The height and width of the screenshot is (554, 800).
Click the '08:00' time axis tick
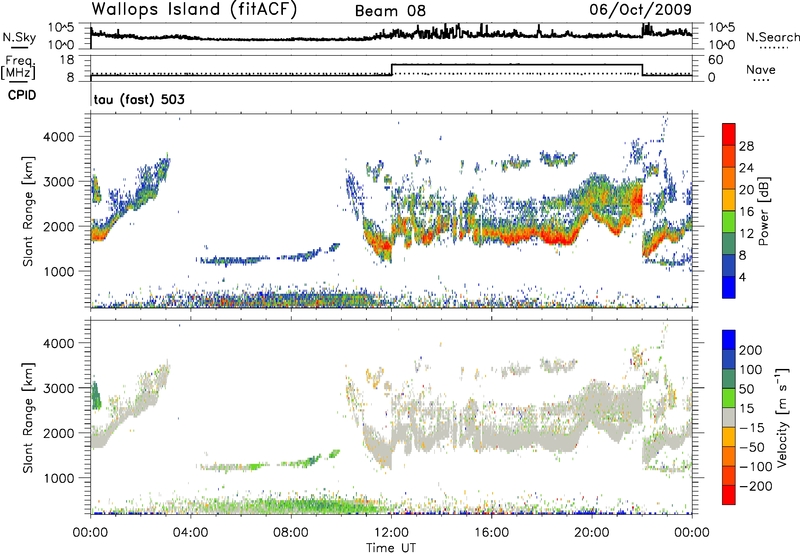click(x=291, y=532)
